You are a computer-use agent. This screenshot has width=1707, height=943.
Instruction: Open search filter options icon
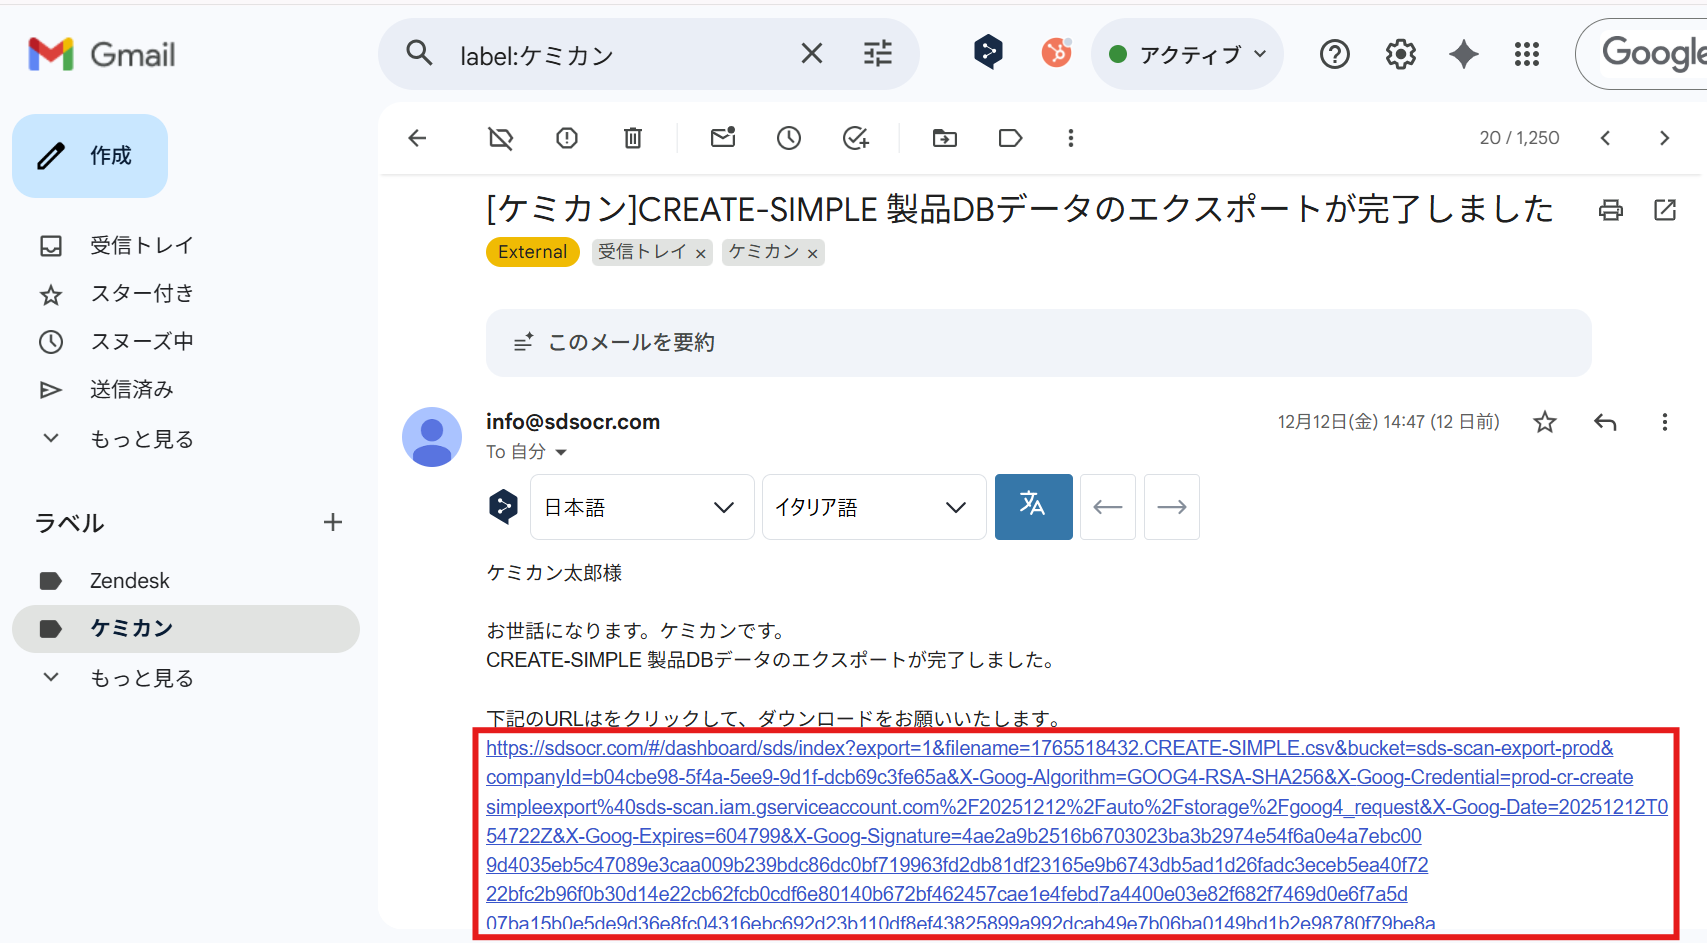(x=878, y=53)
